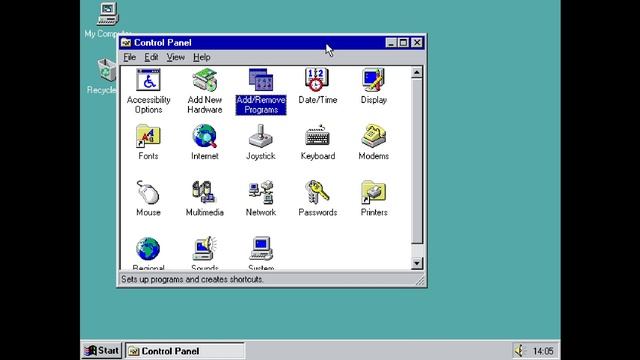Screen dimensions: 640x360
Task: Minimize the Control Panel window
Action: [391, 43]
